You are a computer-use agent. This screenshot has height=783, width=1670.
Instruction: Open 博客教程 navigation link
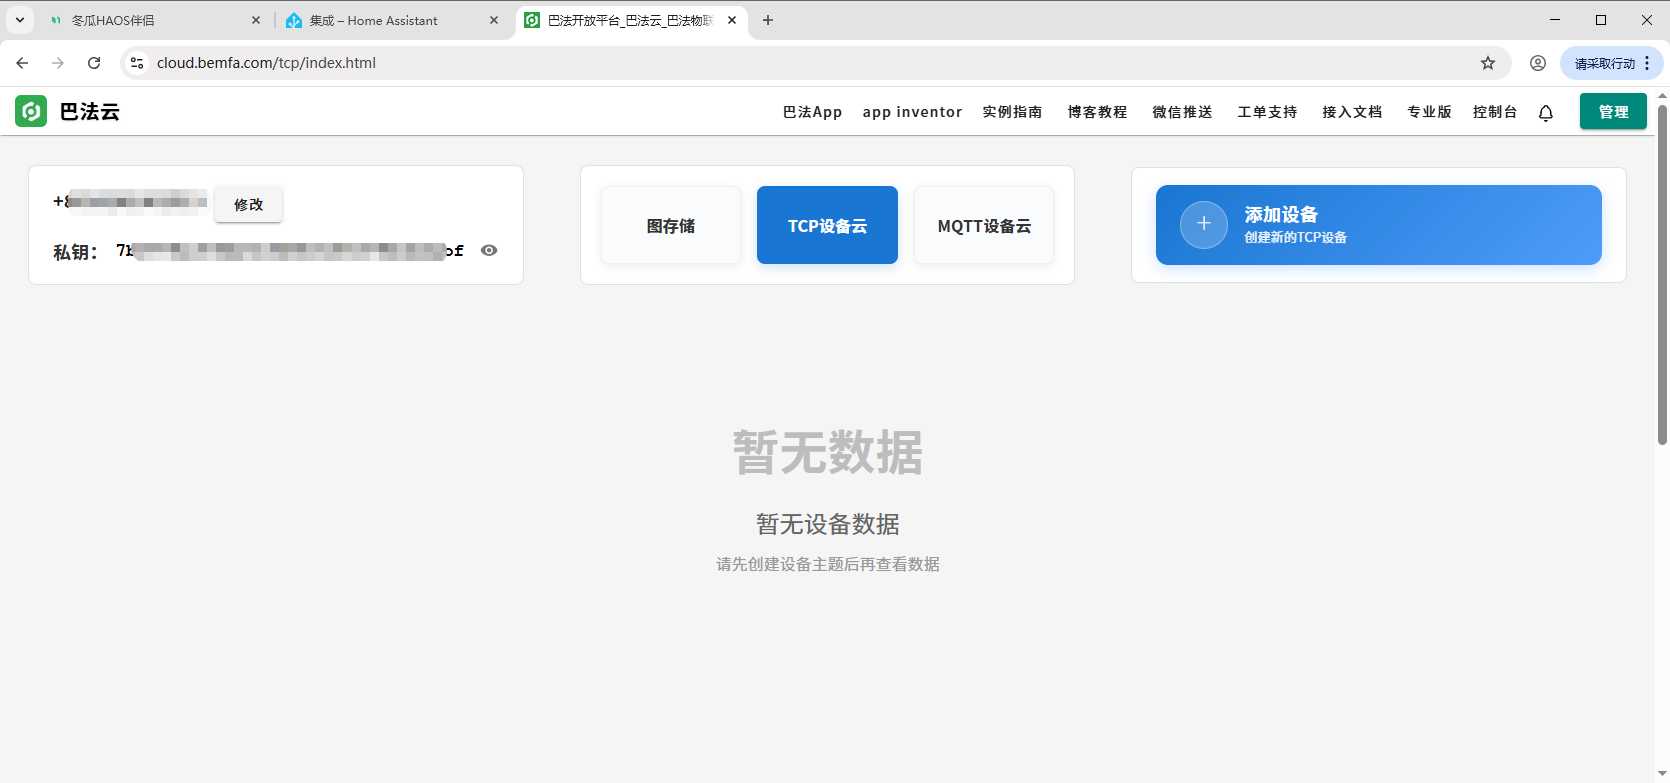(x=1097, y=112)
